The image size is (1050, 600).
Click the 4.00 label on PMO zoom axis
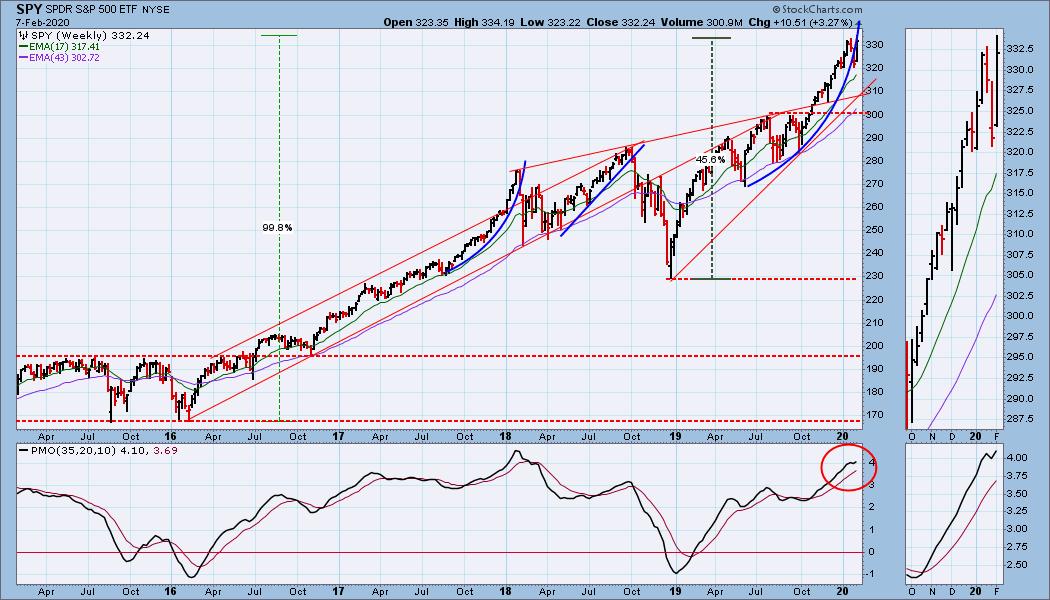click(x=1017, y=458)
